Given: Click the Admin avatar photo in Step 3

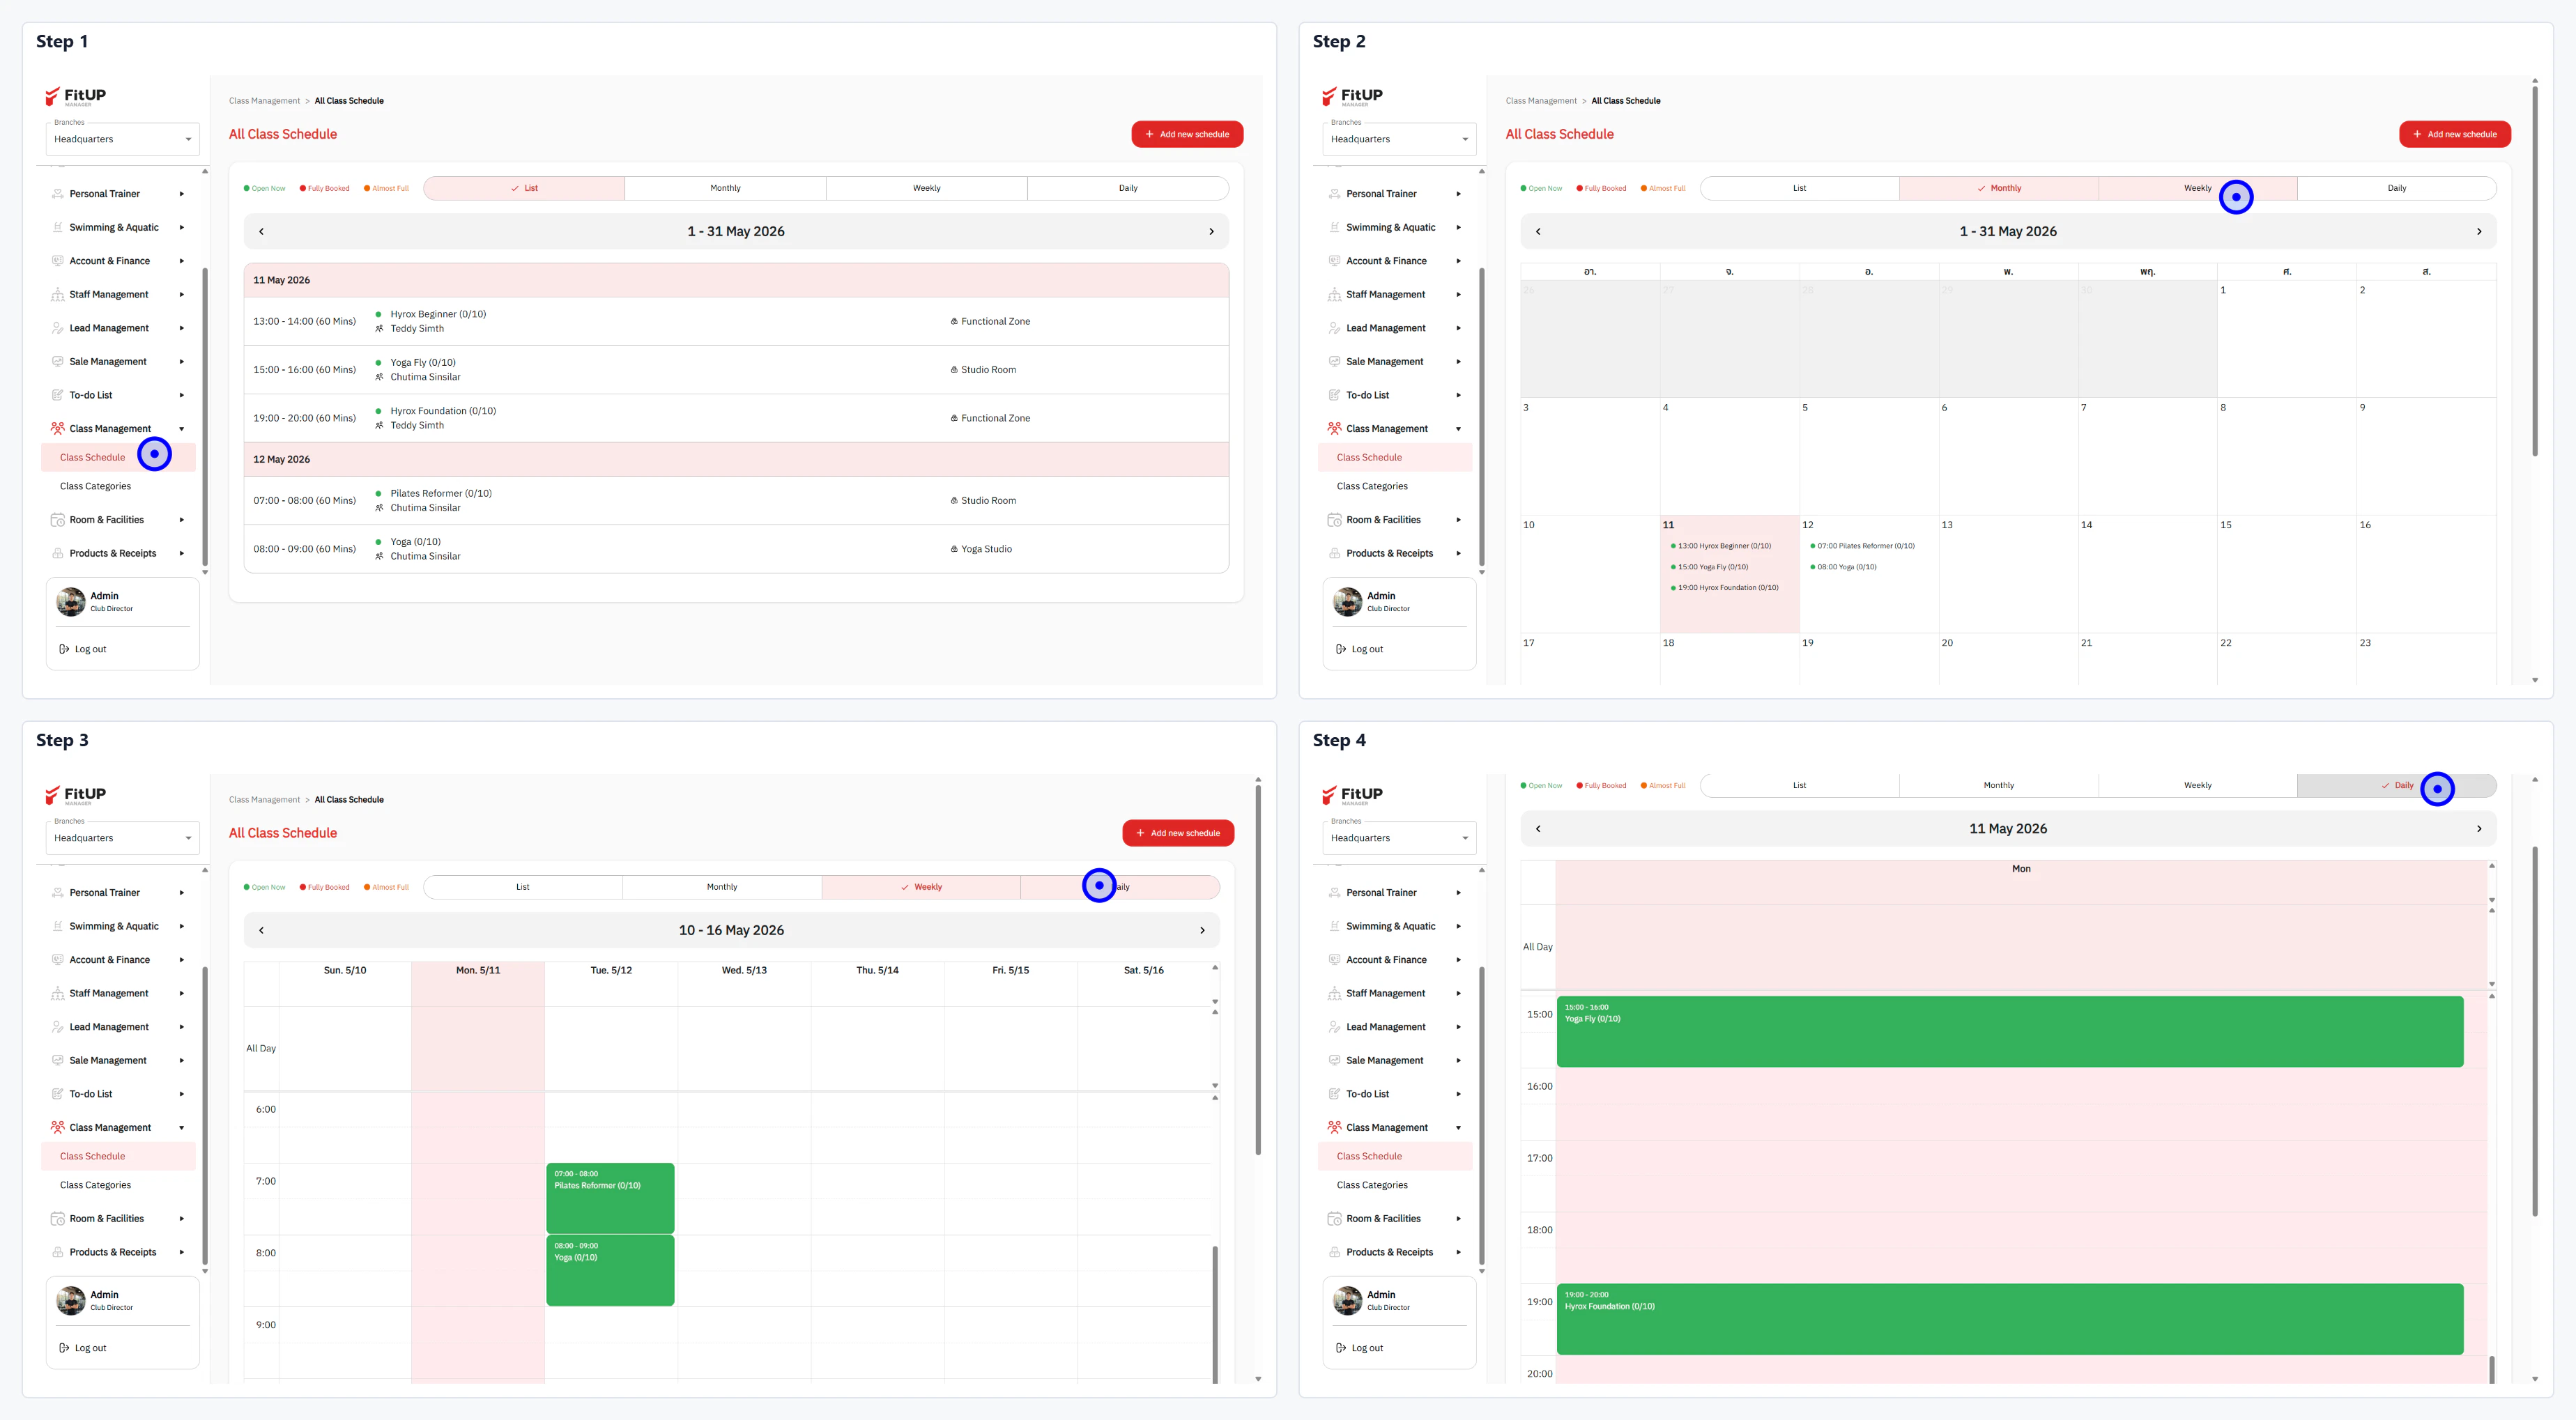Looking at the screenshot, I should (71, 1301).
